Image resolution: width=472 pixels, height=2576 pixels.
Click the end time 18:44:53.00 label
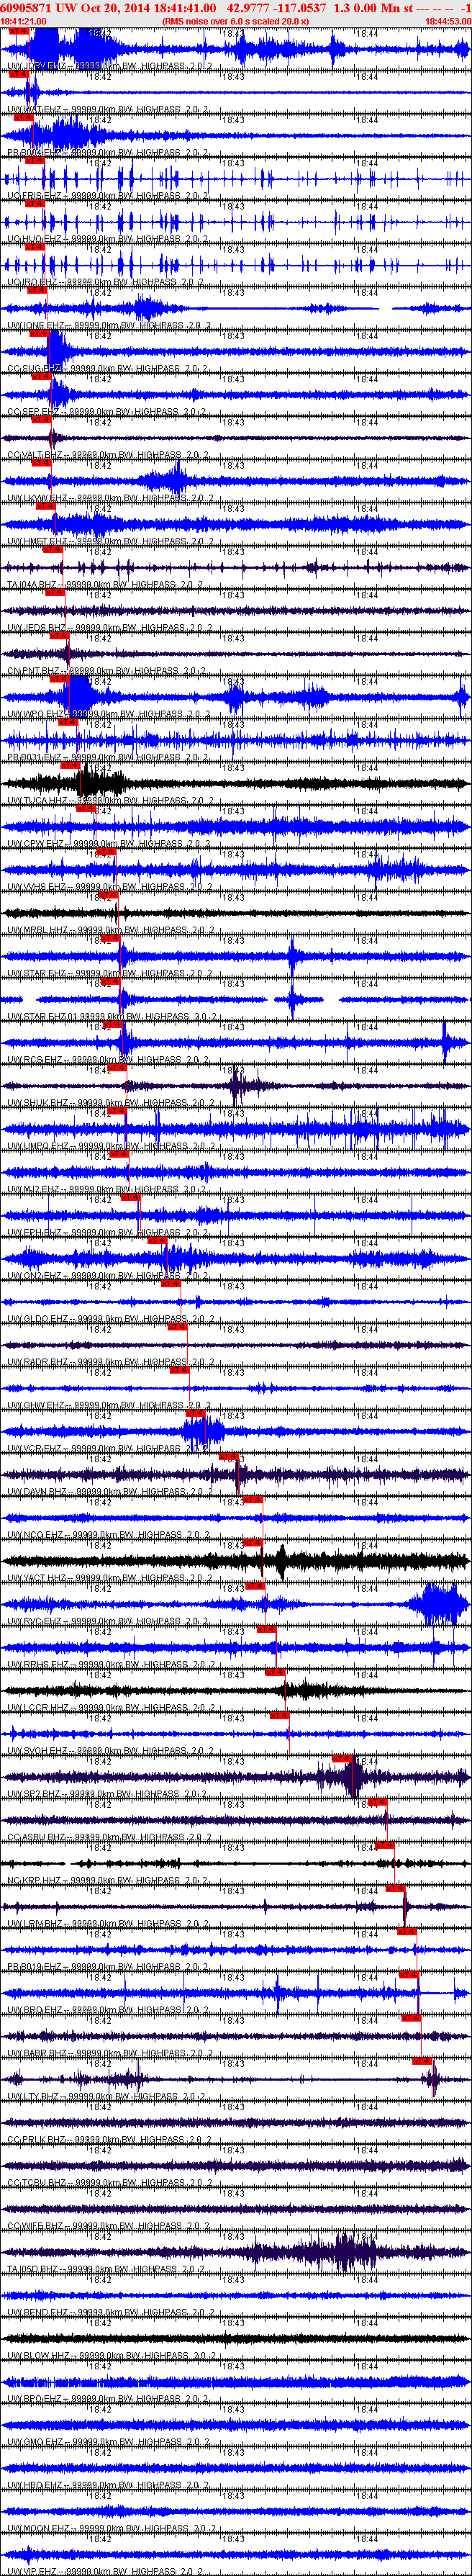tap(447, 21)
